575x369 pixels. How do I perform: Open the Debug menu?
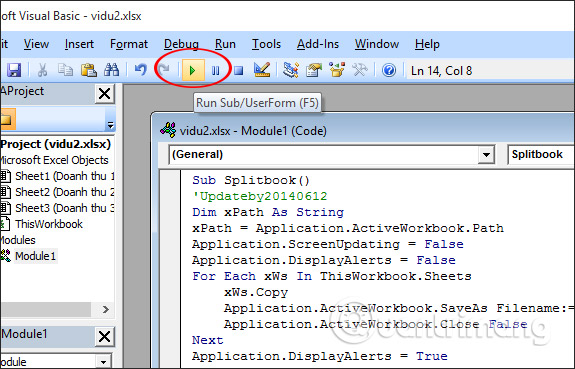click(181, 44)
